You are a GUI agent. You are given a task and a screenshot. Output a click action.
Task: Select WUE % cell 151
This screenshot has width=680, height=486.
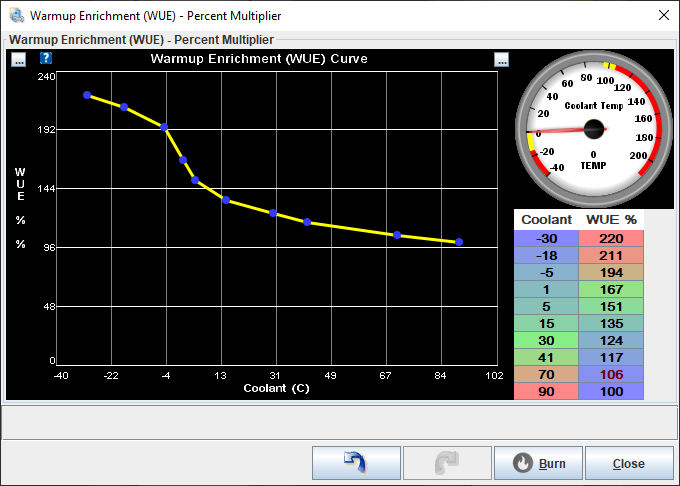point(611,307)
